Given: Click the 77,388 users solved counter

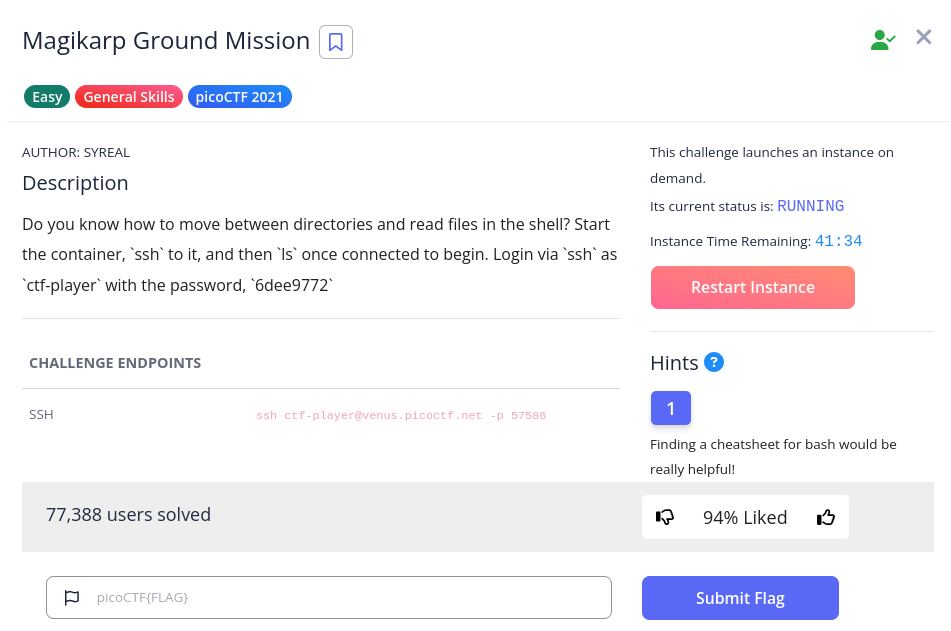Looking at the screenshot, I should (128, 514).
